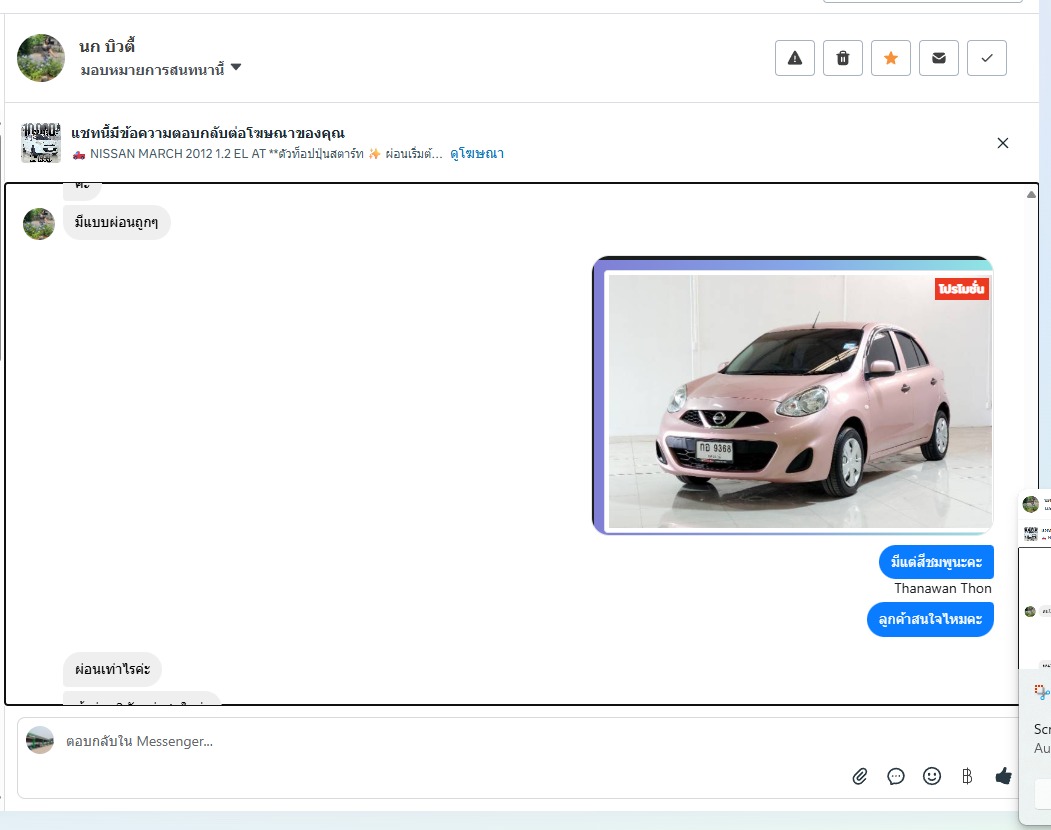Move conversation to trash with bin icon
Image resolution: width=1051 pixels, height=830 pixels.
click(x=843, y=58)
